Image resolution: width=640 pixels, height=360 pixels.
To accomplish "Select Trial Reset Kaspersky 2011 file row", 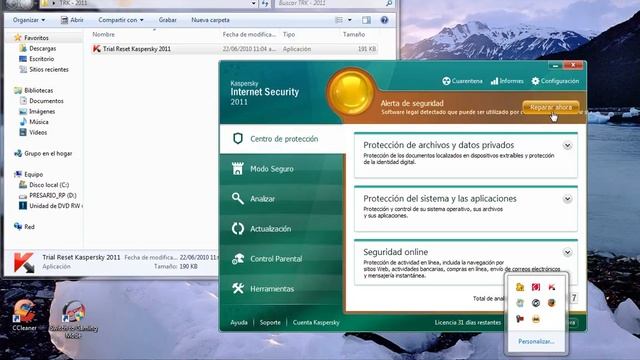I will [x=234, y=49].
